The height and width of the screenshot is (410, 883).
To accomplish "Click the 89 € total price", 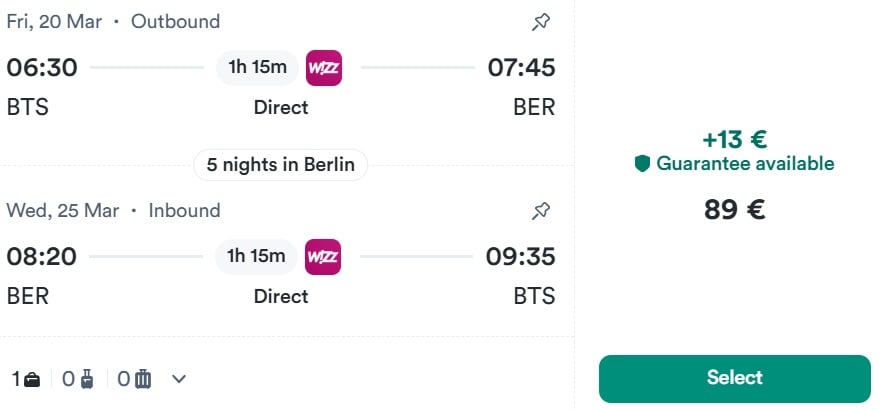I will click(735, 211).
